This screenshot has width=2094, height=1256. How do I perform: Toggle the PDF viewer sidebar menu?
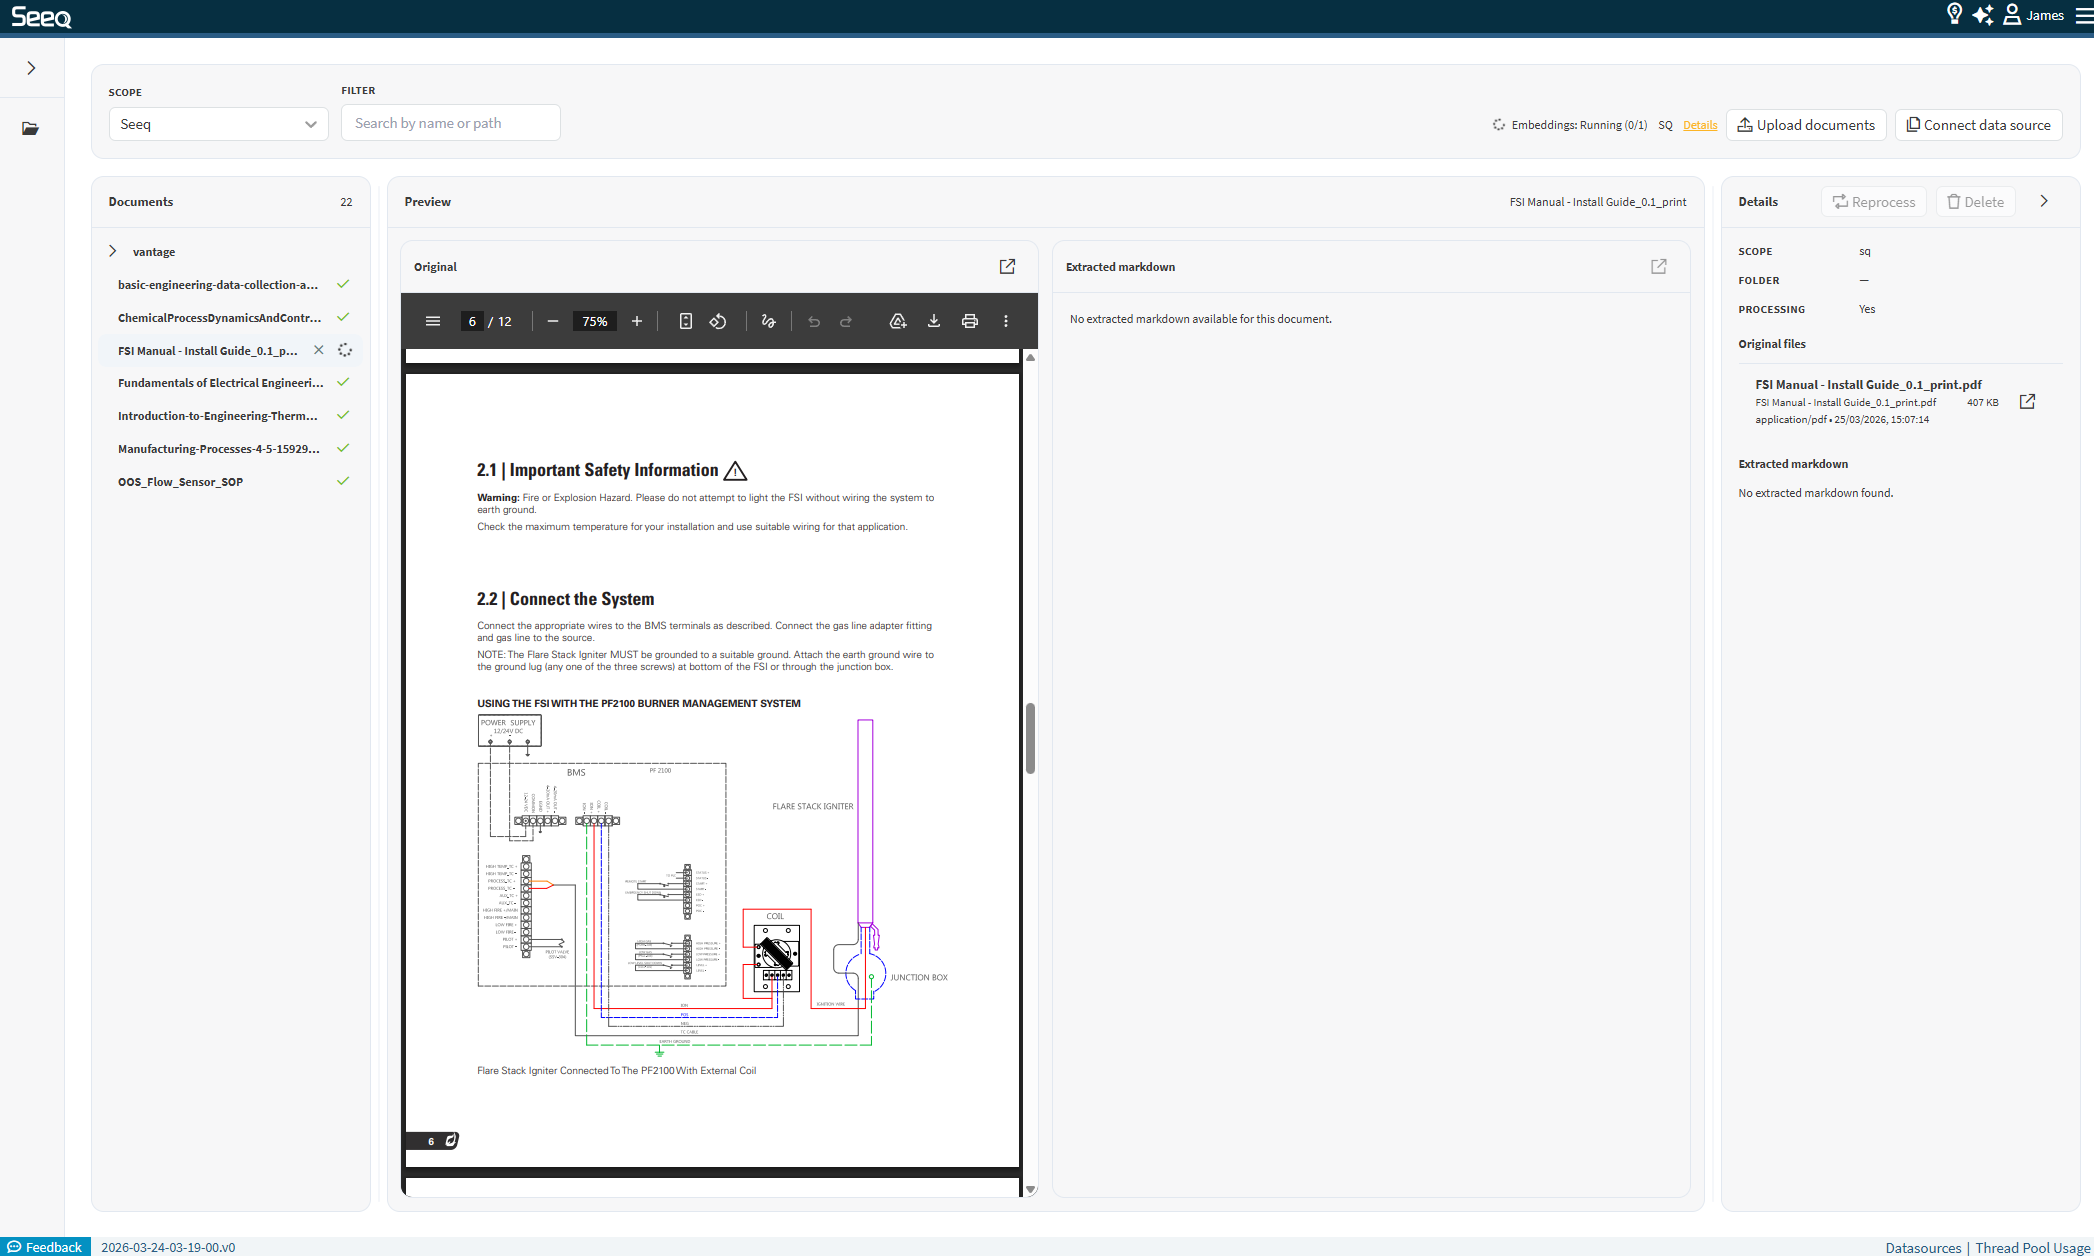(x=433, y=321)
